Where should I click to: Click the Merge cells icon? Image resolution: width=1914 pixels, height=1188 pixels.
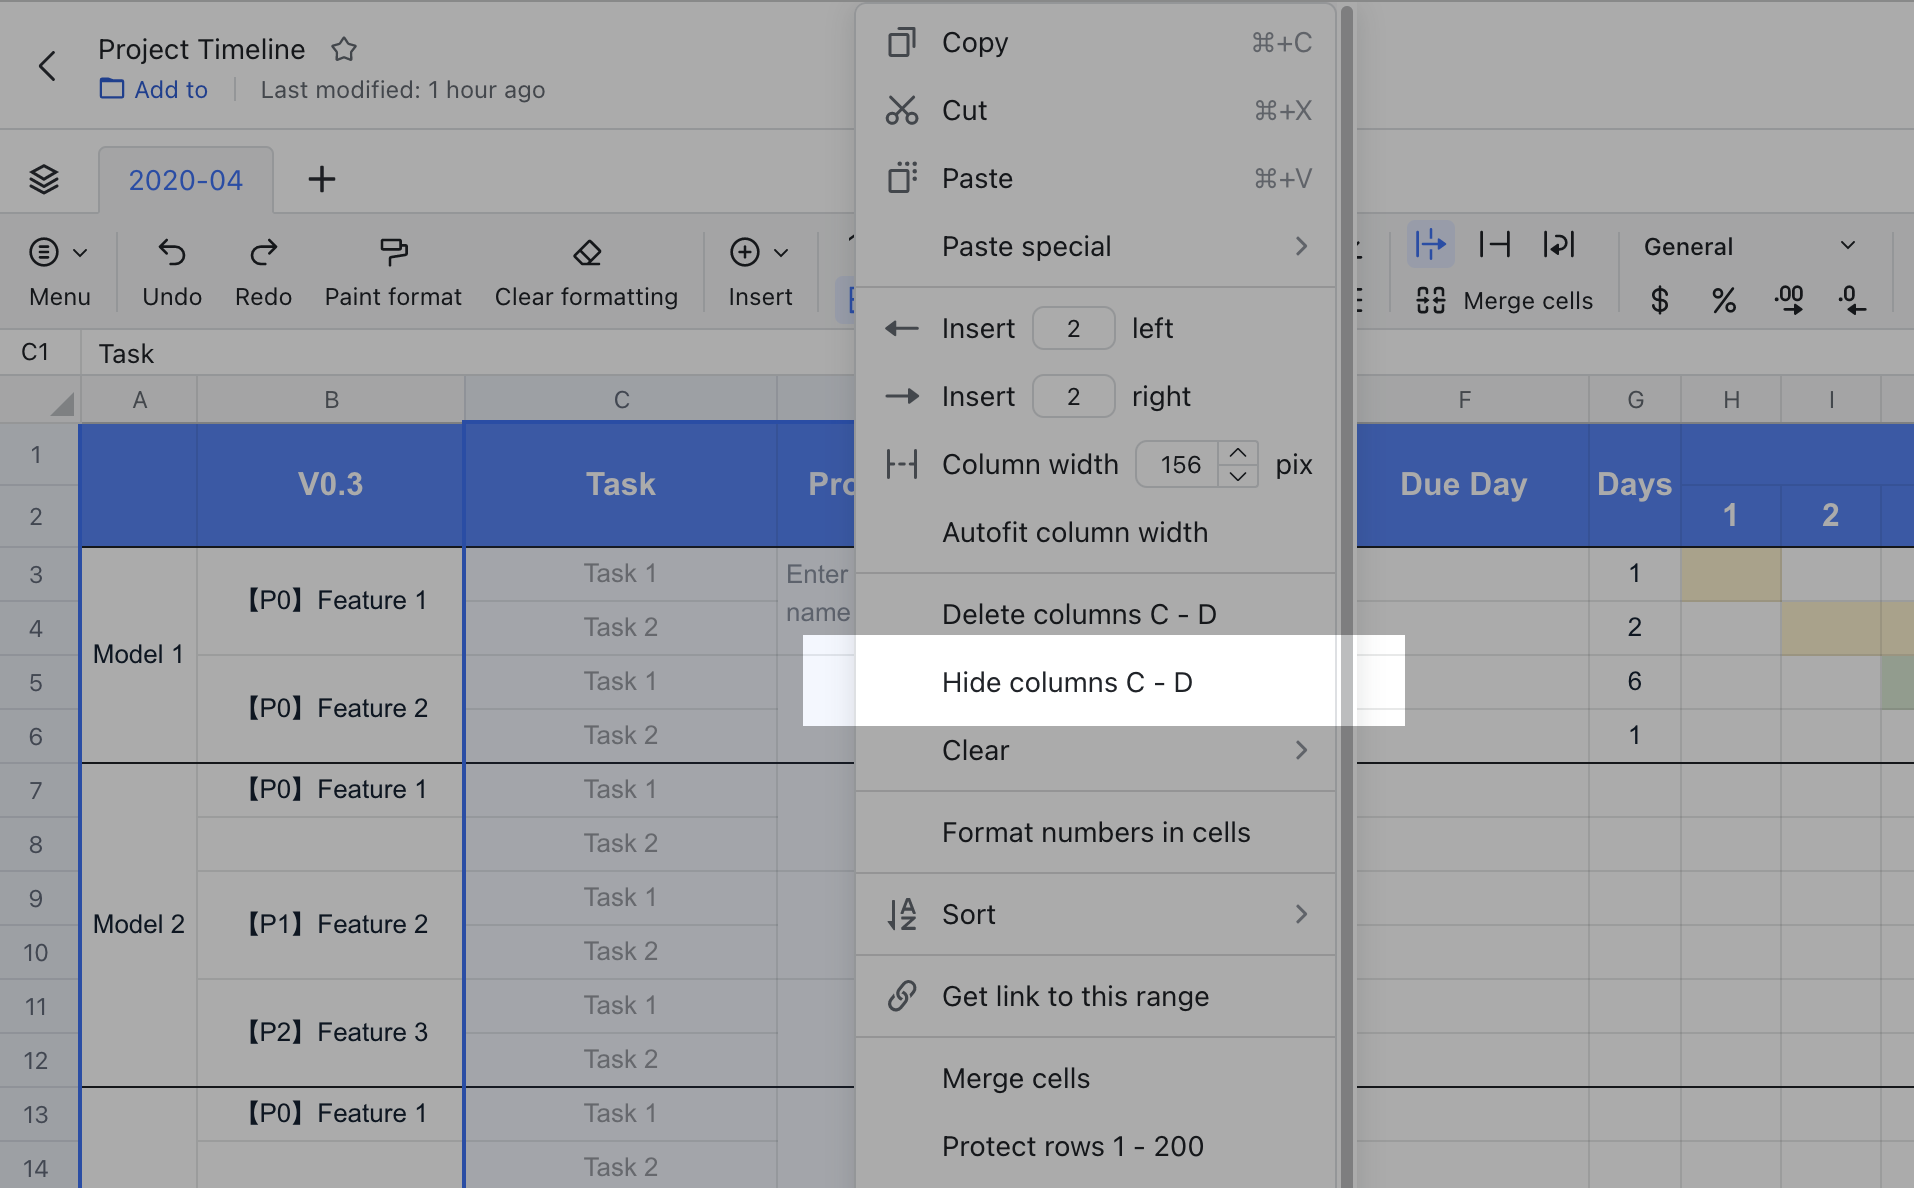1430,300
